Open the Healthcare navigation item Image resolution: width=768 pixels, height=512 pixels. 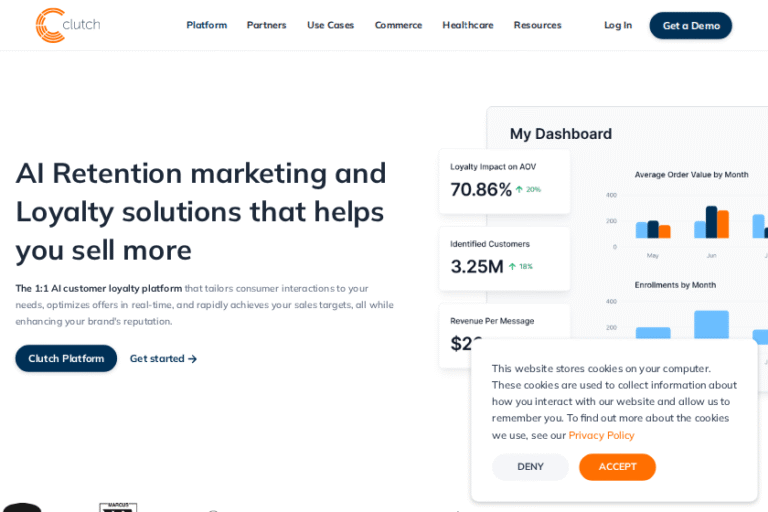pyautogui.click(x=467, y=25)
